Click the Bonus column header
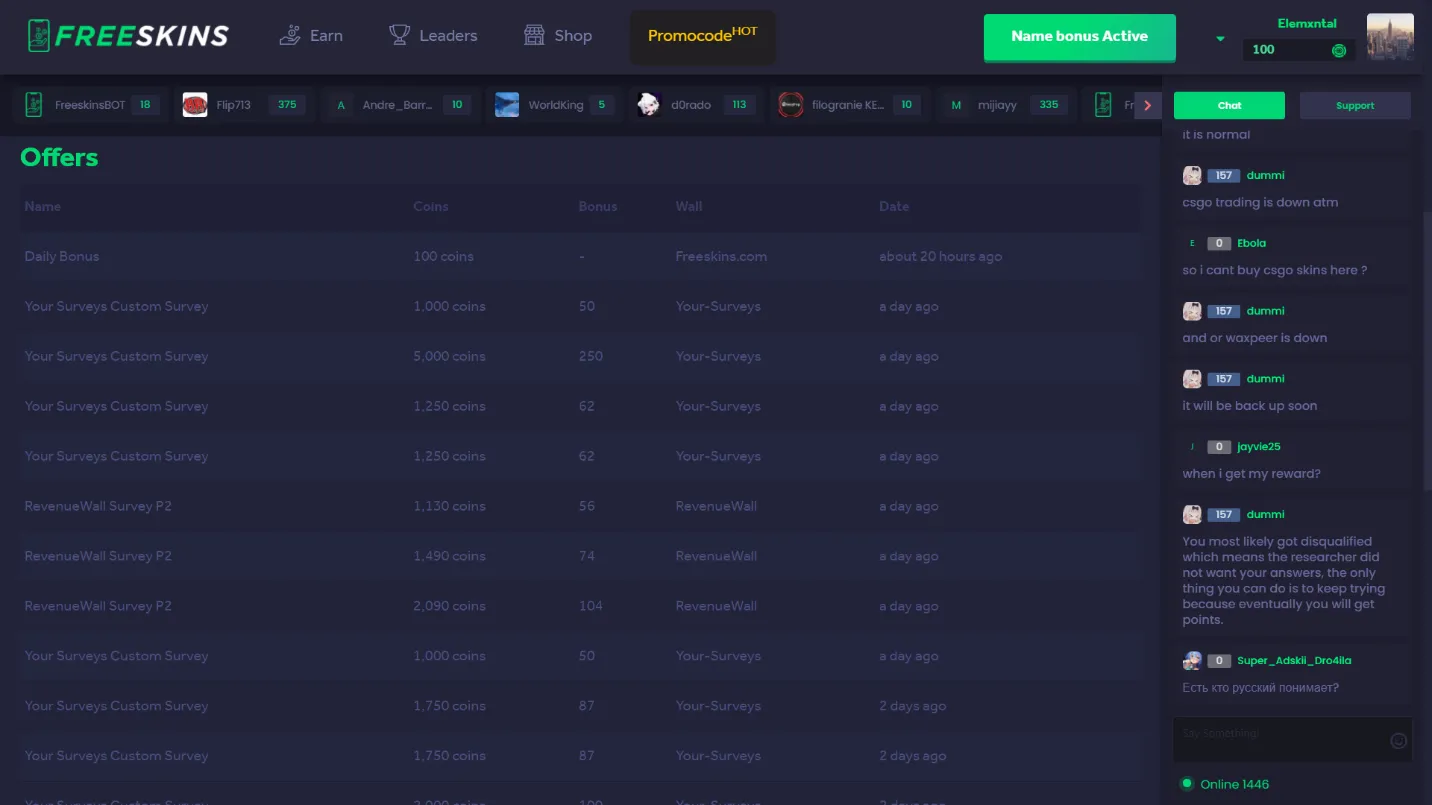Screen dimensions: 1432x805 pyautogui.click(x=598, y=206)
